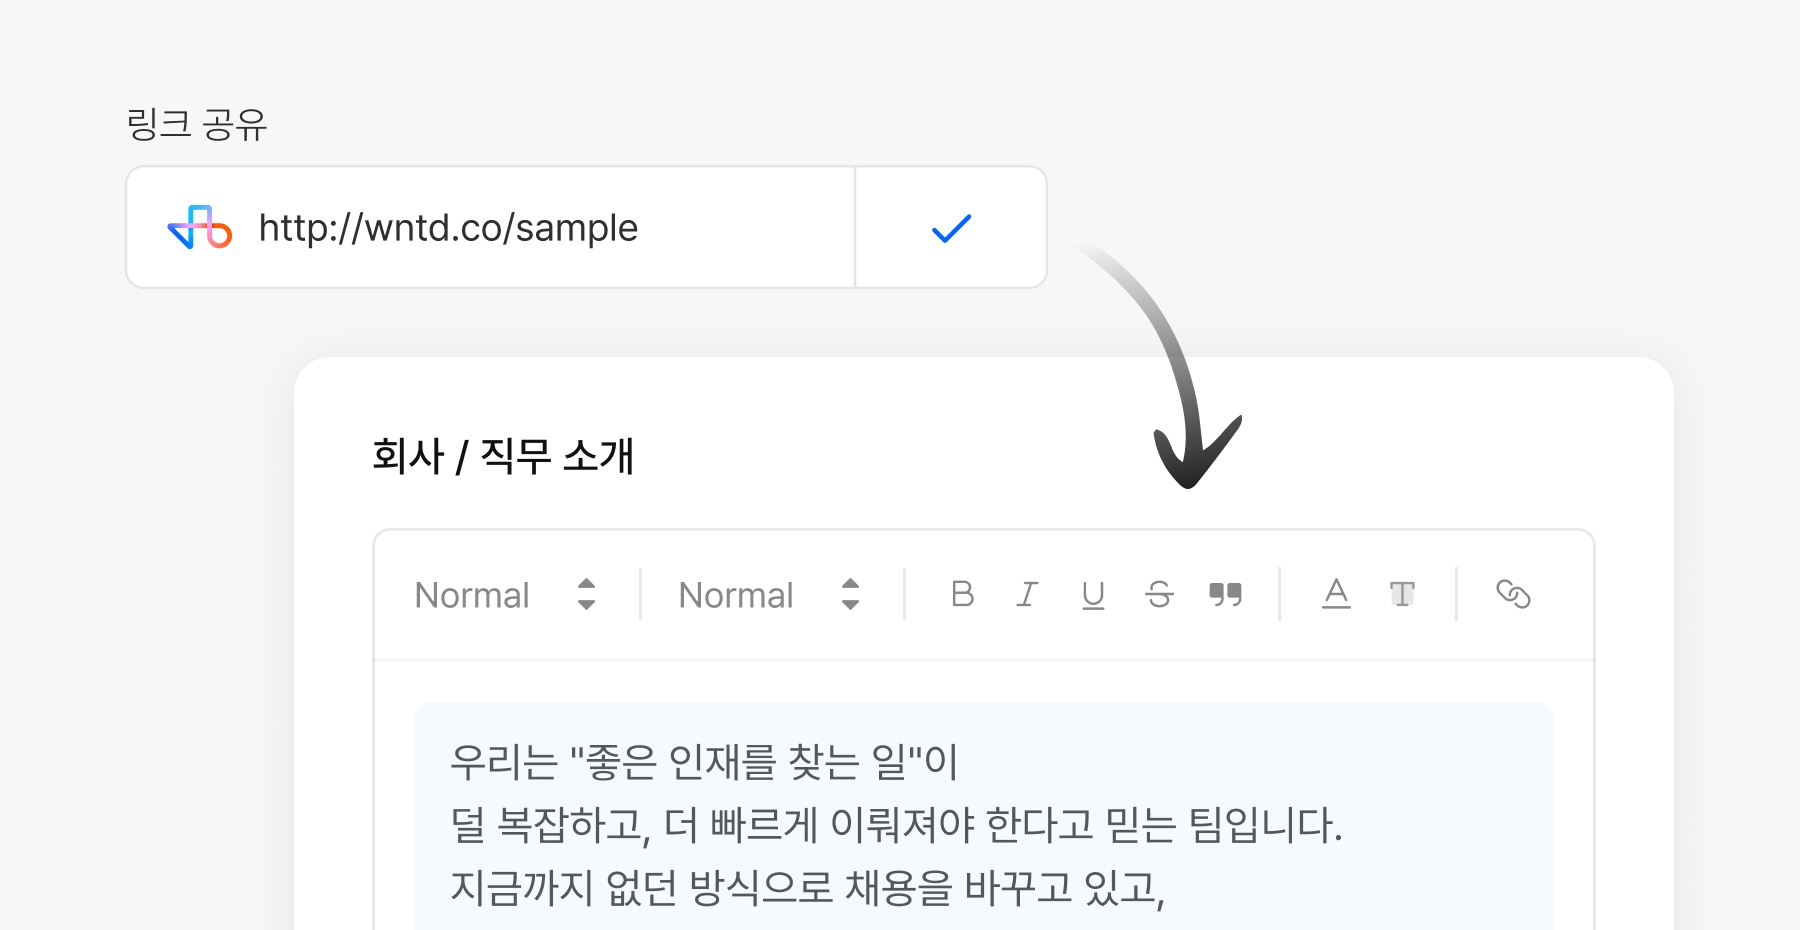Toggle italic formatting

(x=1027, y=594)
